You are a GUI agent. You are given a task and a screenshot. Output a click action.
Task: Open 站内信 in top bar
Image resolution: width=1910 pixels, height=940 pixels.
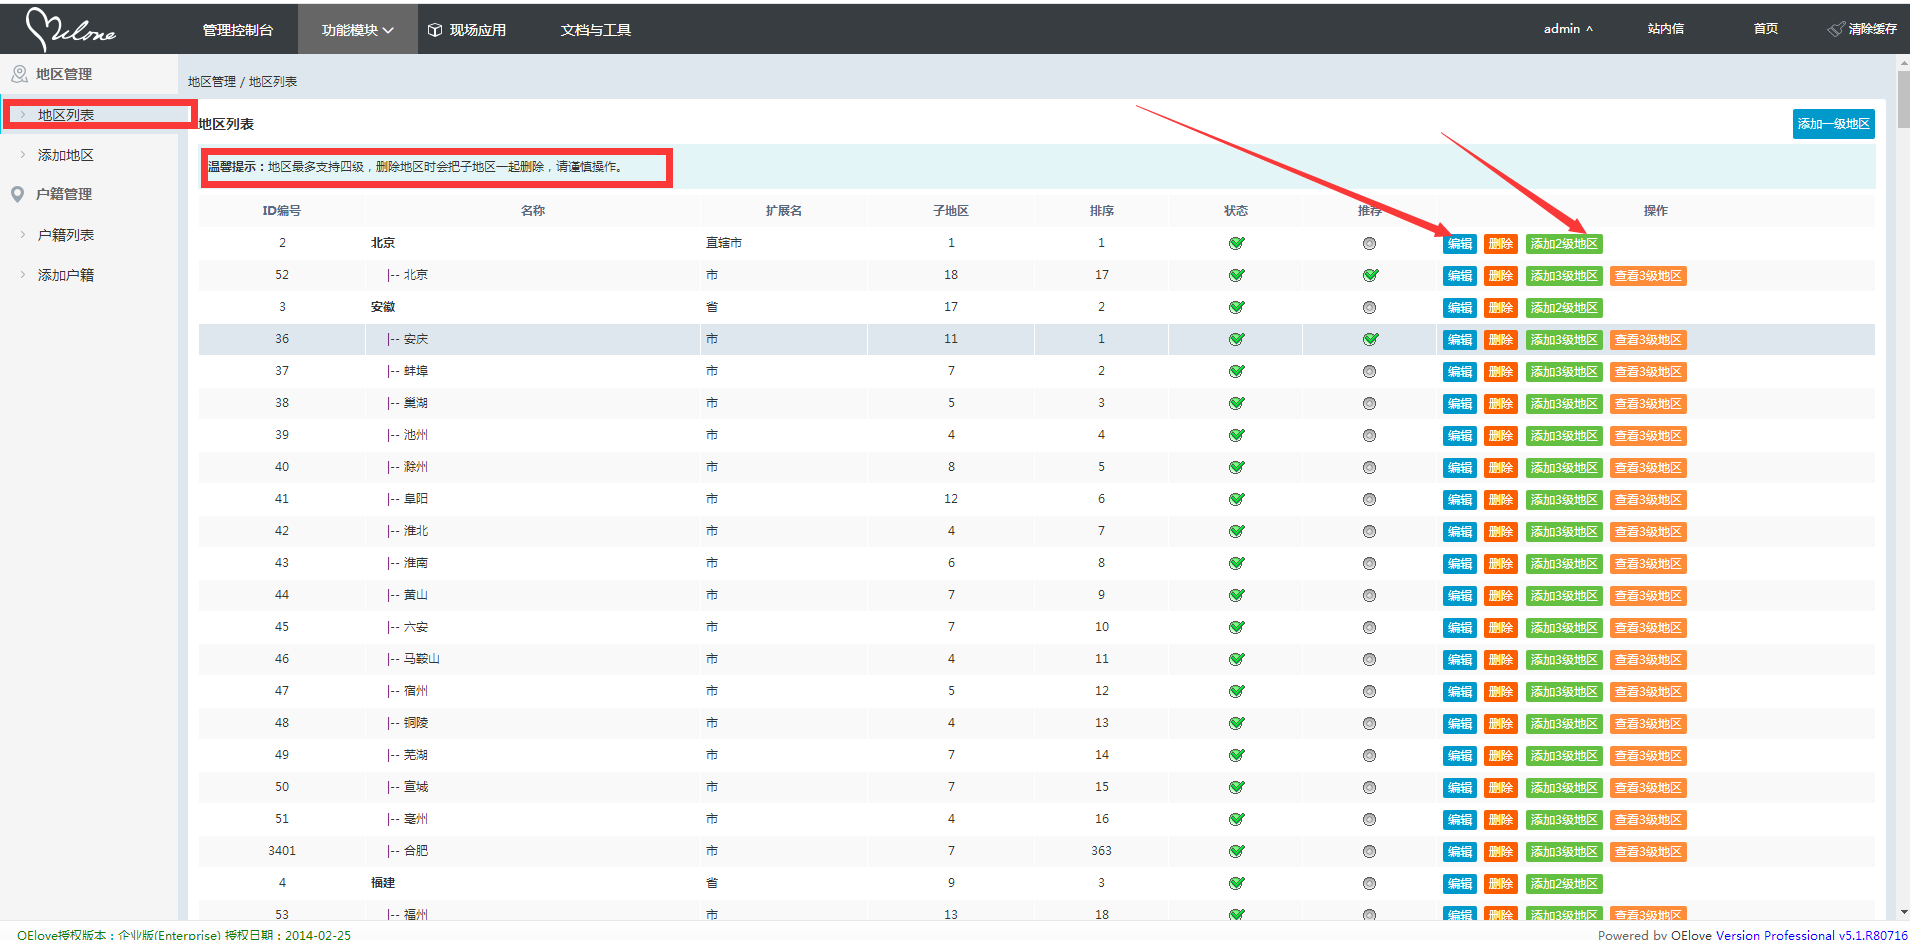[x=1666, y=29]
